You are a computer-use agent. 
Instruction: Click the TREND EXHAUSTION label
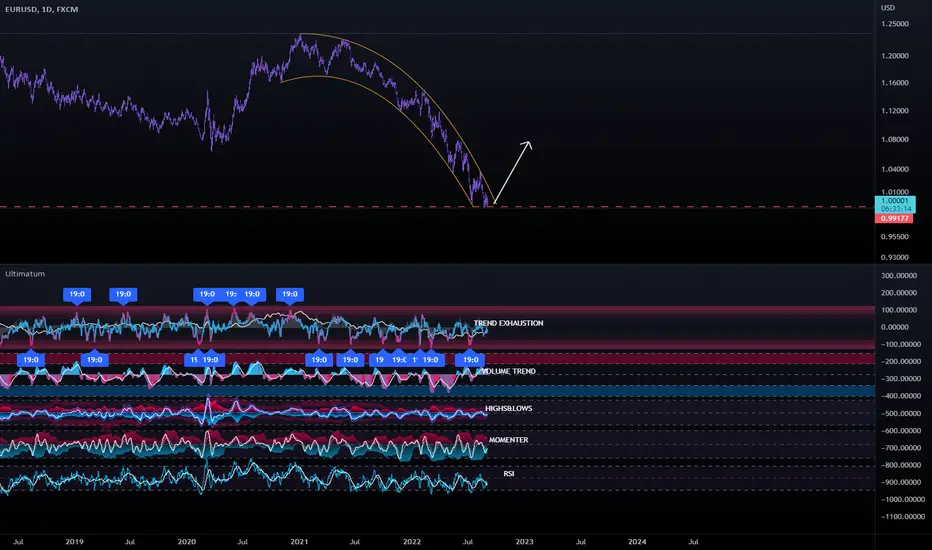[508, 323]
